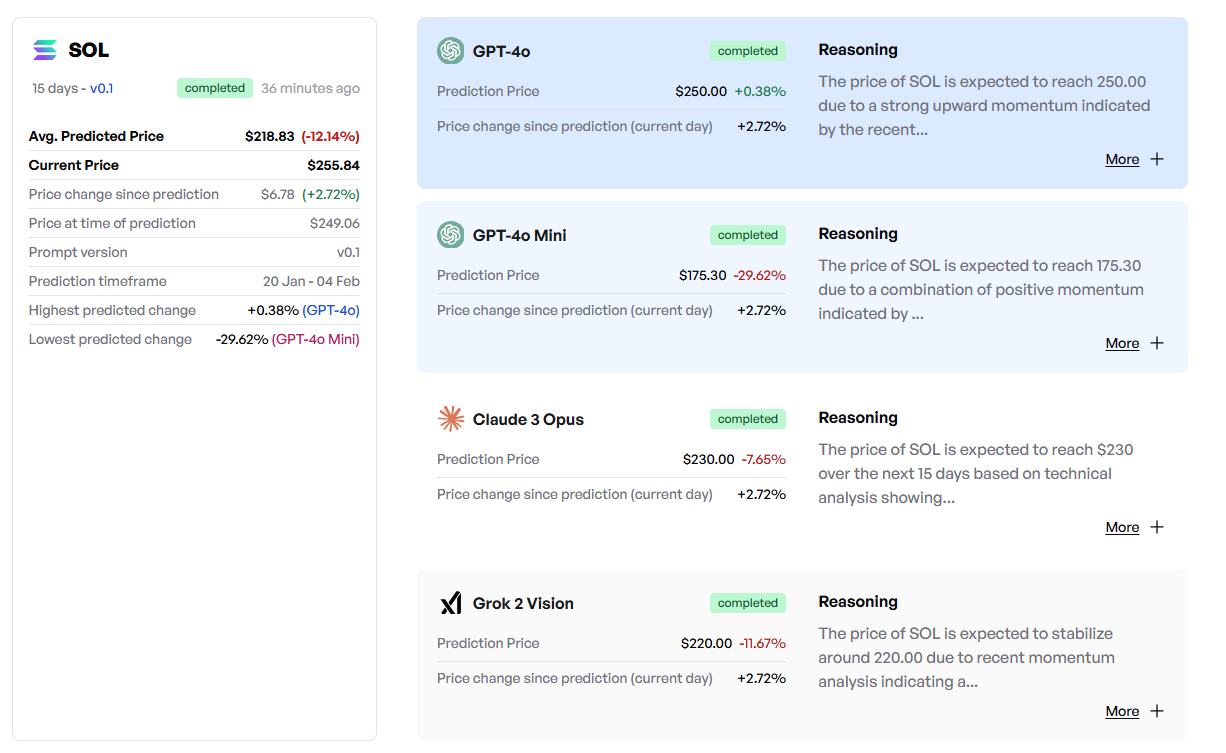The height and width of the screenshot is (753, 1226).
Task: Click the Grok 2 Vision xAI logo
Action: [x=451, y=603]
